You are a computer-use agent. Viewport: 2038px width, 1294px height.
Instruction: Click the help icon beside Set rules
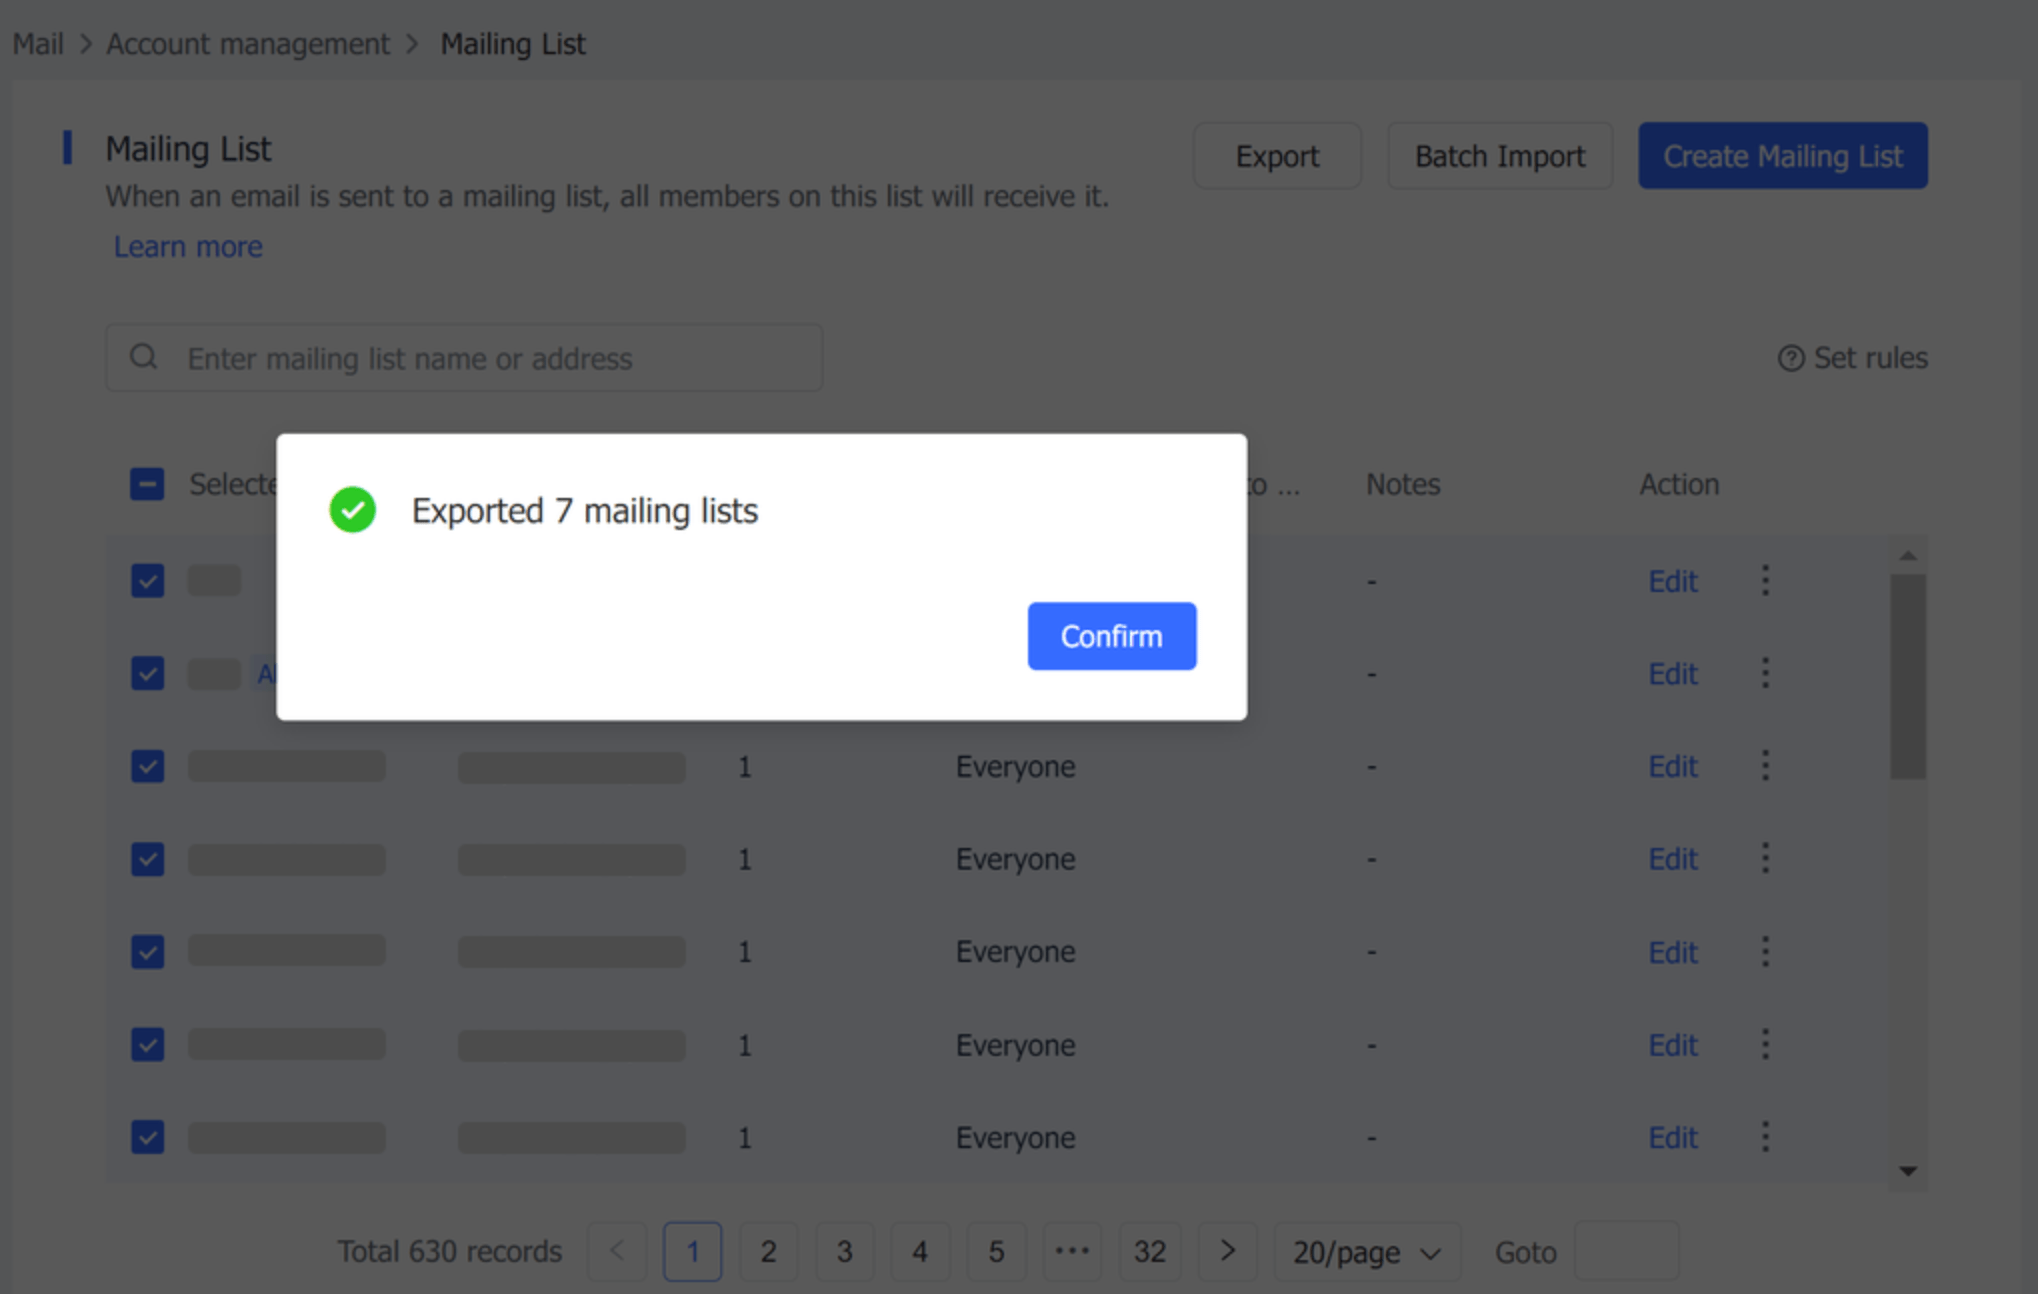[x=1792, y=357]
